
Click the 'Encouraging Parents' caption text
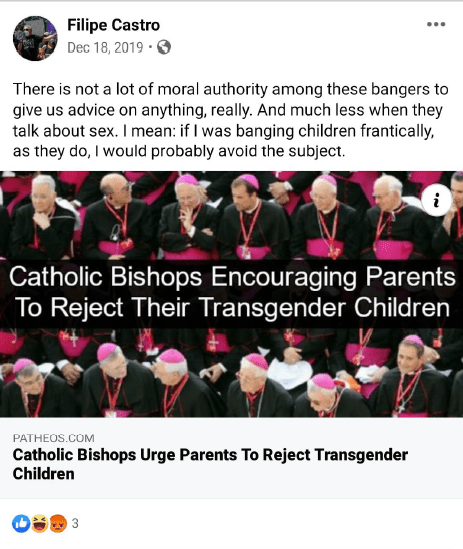pyautogui.click(x=333, y=277)
